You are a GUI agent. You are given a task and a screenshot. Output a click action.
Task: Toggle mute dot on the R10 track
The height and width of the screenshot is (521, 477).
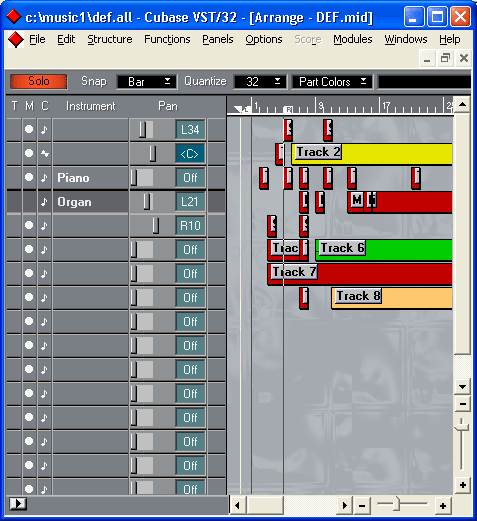click(x=29, y=225)
